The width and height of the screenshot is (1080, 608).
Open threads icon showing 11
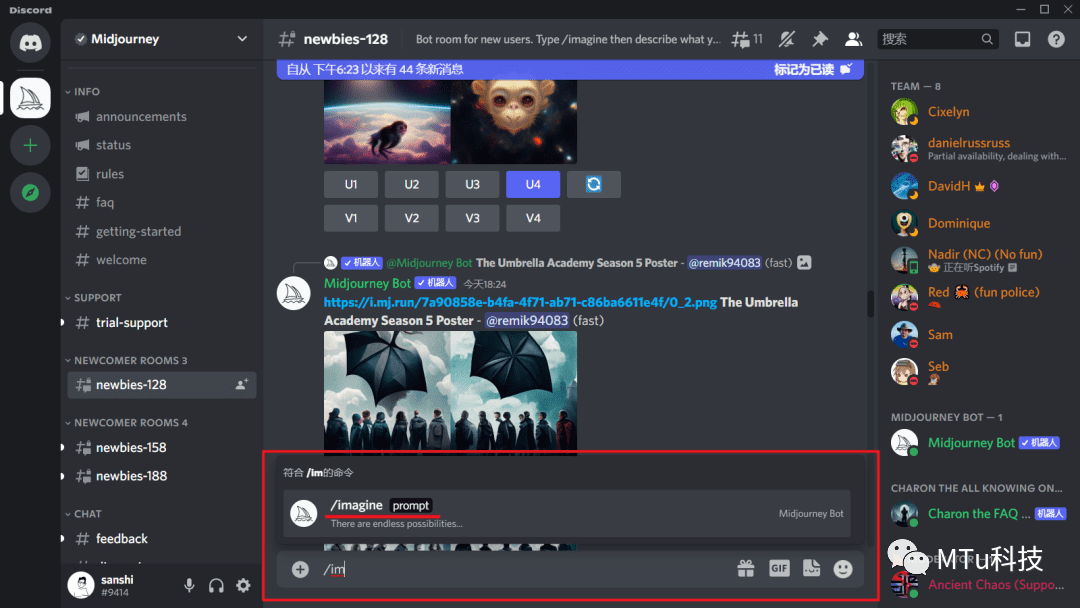(747, 39)
